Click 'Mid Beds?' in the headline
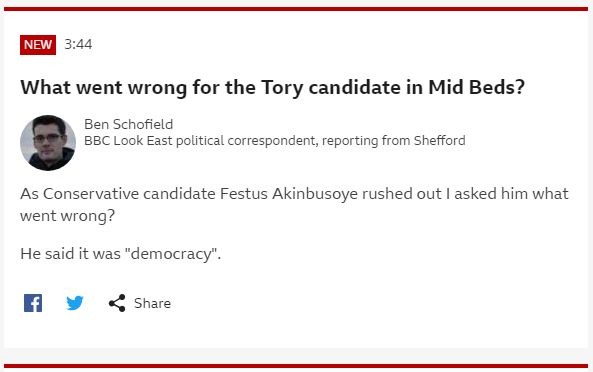The height and width of the screenshot is (372, 593). click(x=477, y=87)
